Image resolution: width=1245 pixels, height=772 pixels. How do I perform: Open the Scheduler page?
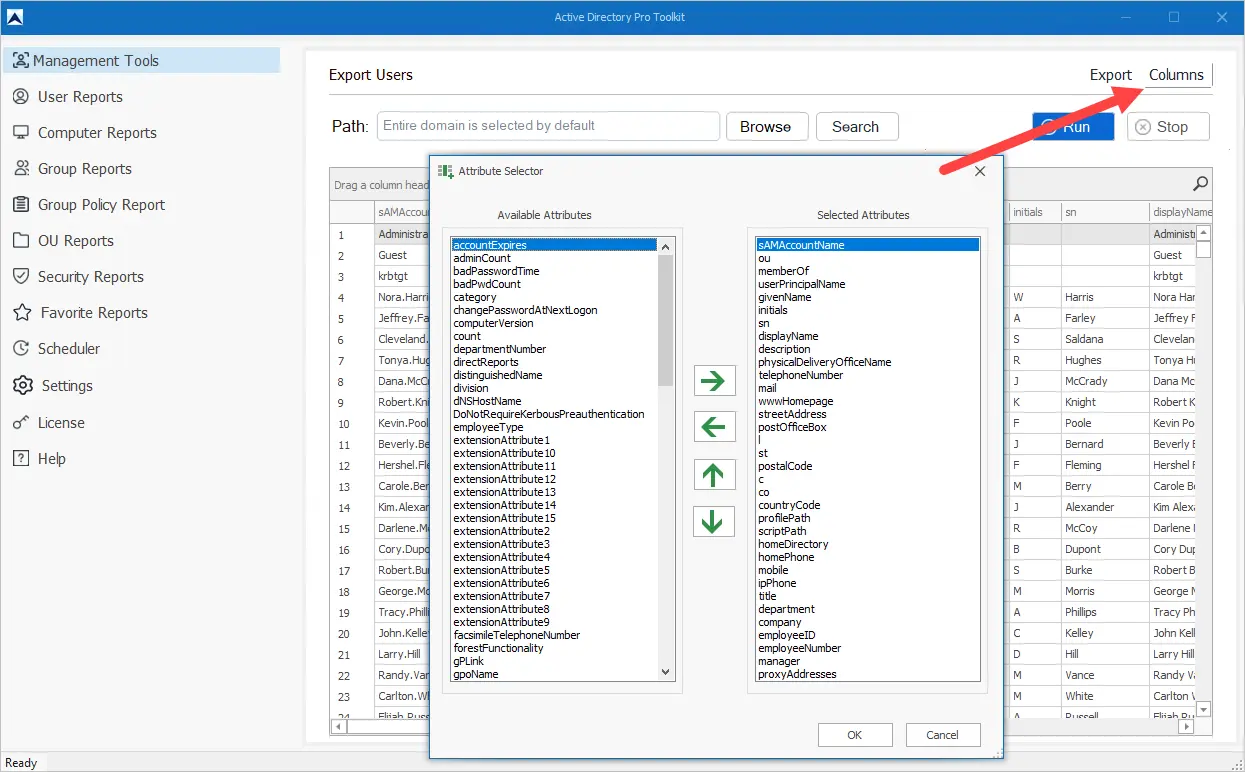click(69, 349)
